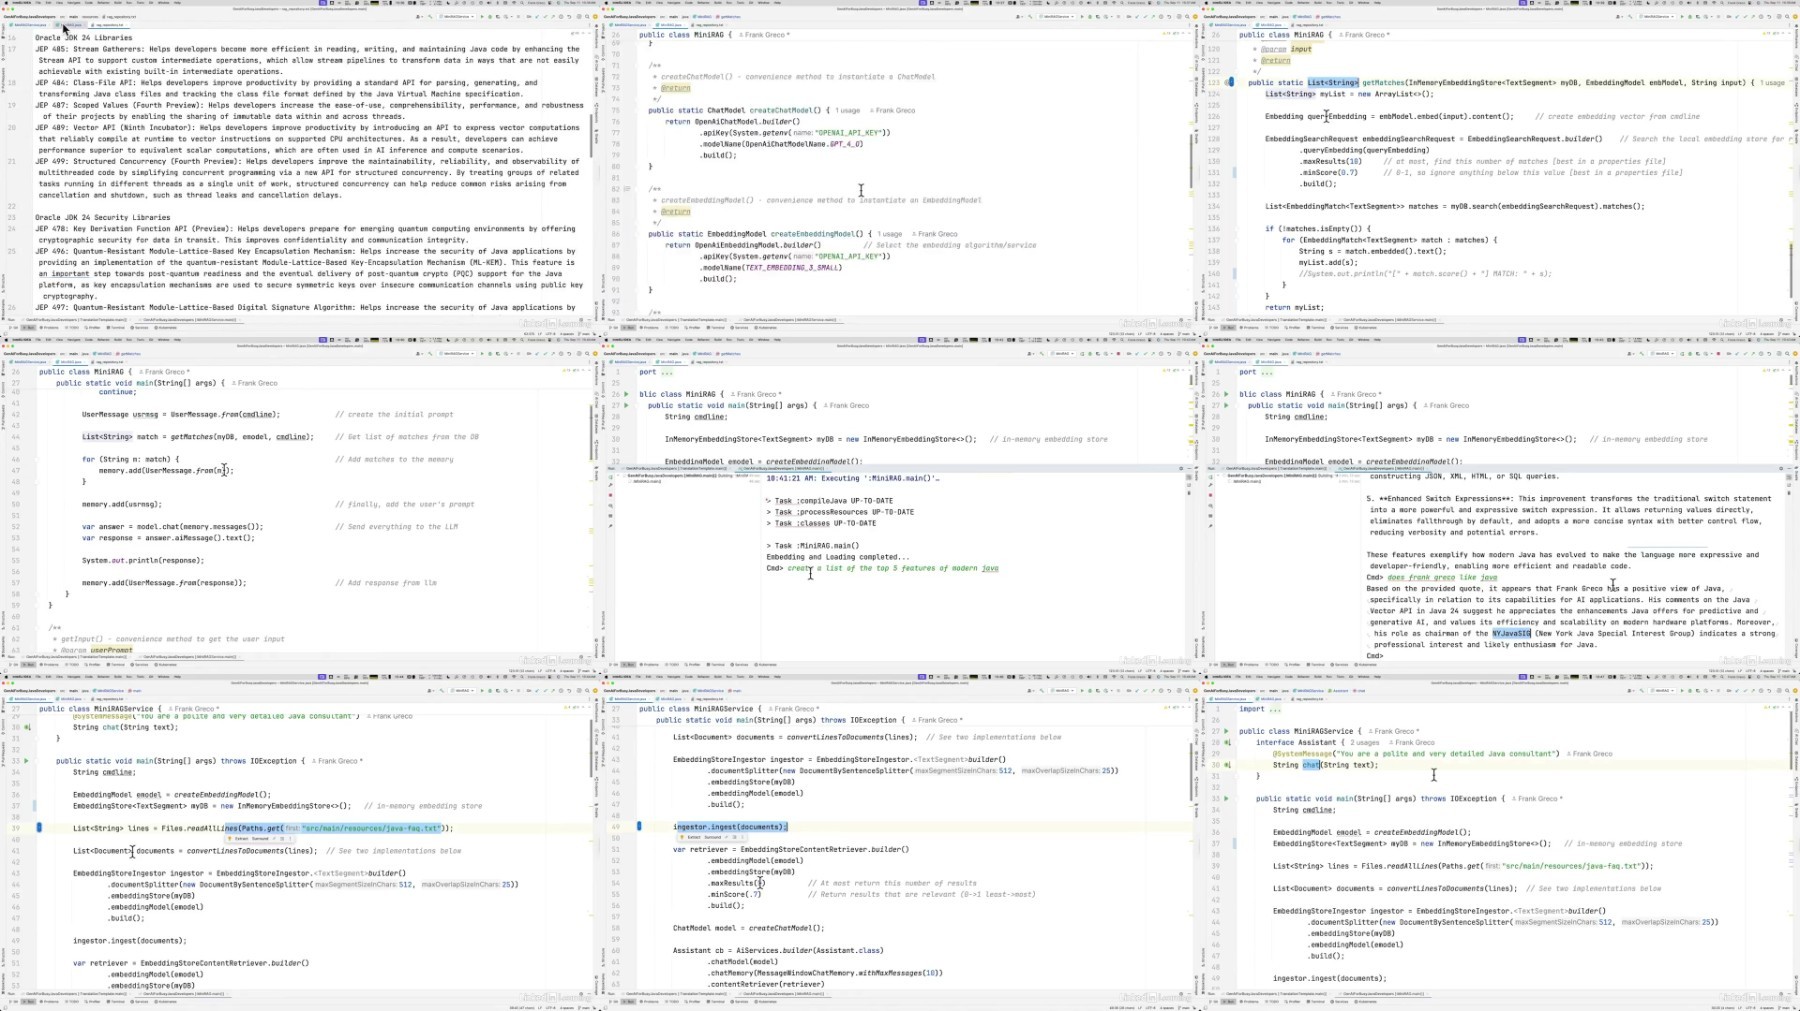
Task: Expand folded imports ellipsis in middle-right frame
Action: coord(1266,372)
